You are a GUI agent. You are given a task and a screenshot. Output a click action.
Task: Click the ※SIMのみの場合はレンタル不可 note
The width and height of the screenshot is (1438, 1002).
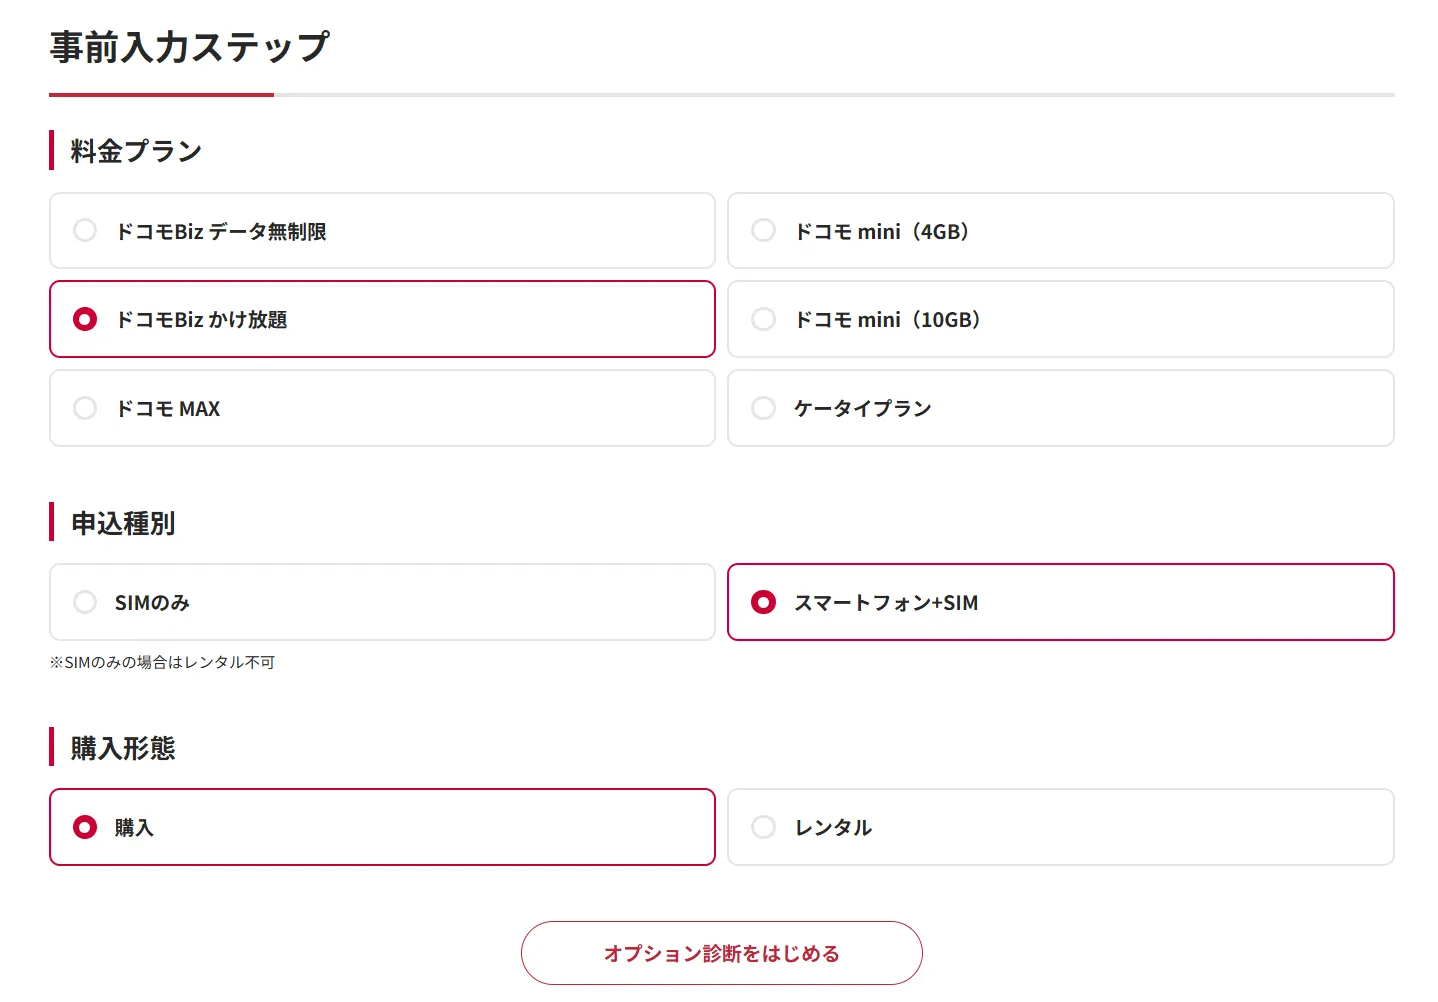[x=162, y=662]
